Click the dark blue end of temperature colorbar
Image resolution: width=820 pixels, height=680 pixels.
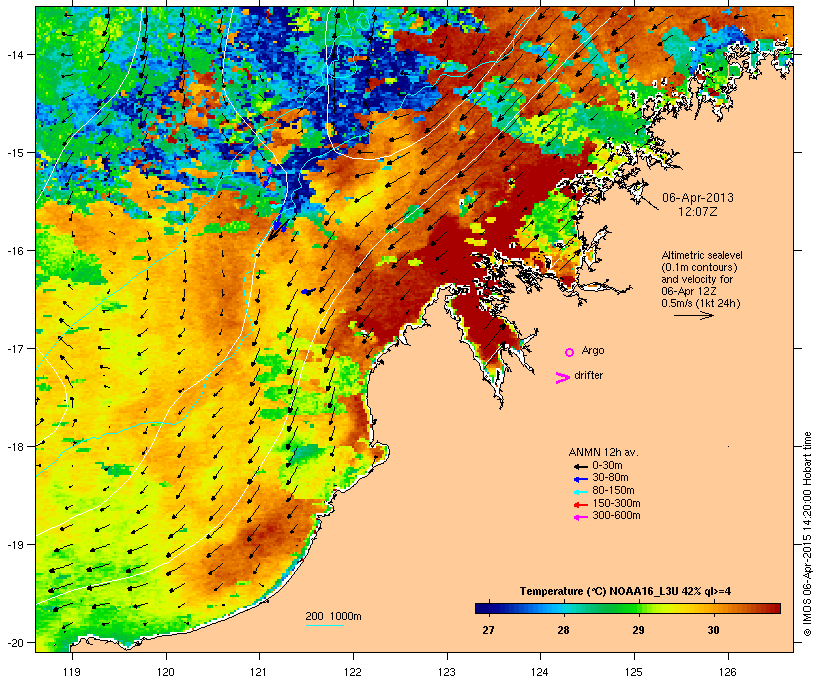tap(481, 608)
